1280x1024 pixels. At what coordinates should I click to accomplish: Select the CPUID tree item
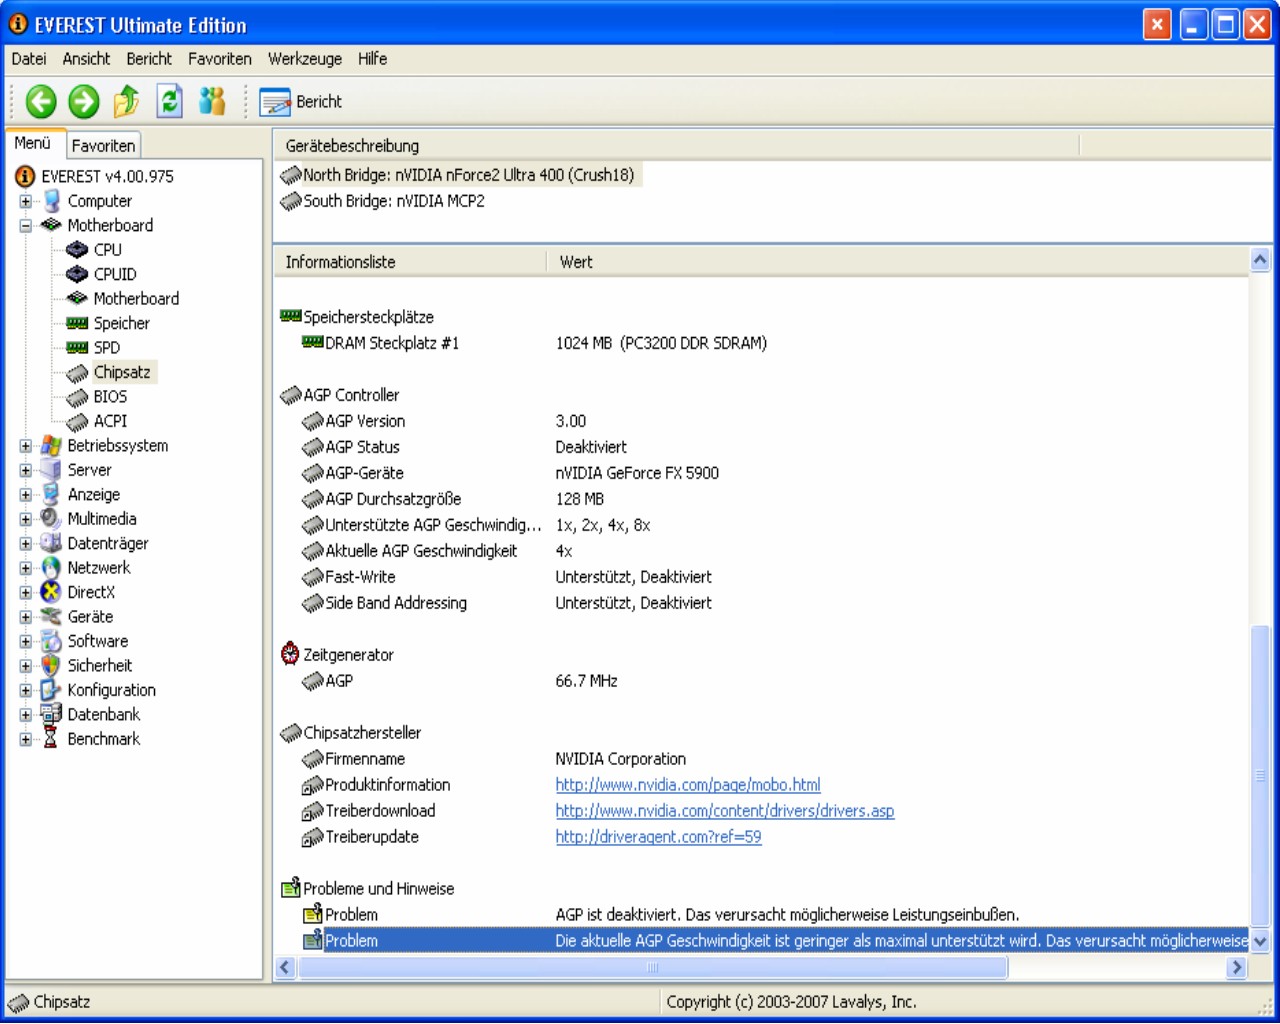pos(115,274)
